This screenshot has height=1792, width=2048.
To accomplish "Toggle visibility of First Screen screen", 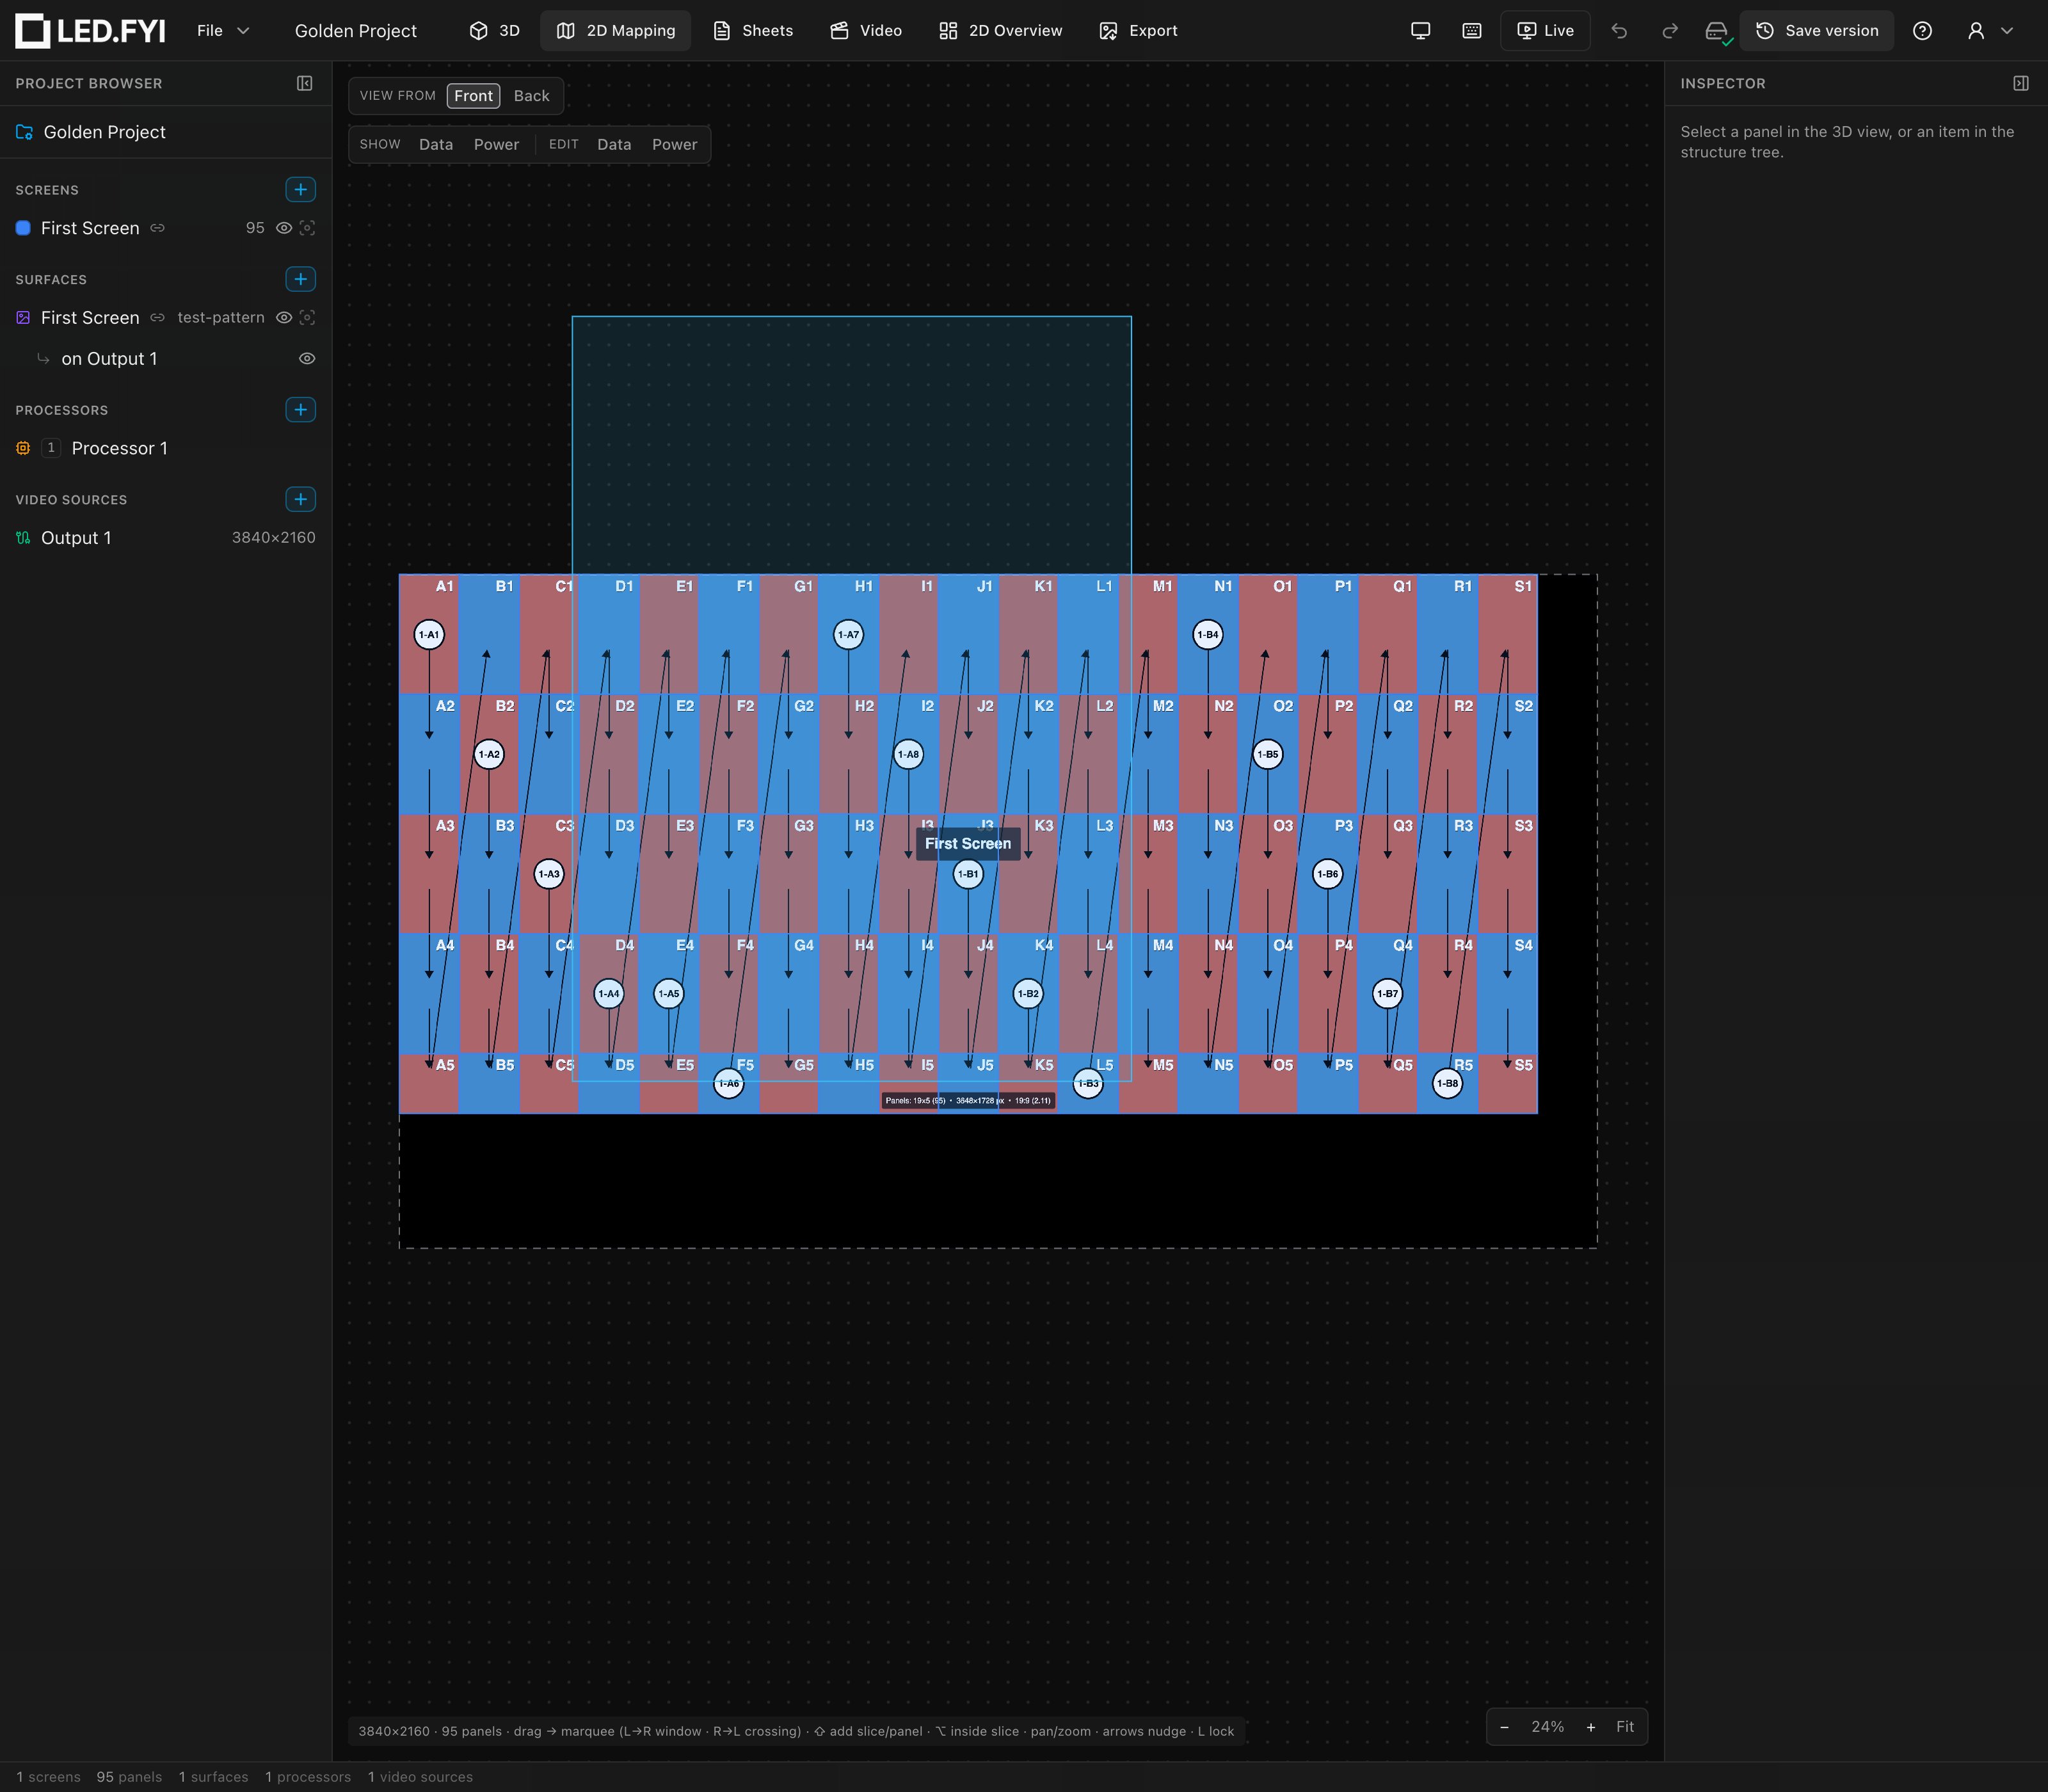I will [x=284, y=228].
